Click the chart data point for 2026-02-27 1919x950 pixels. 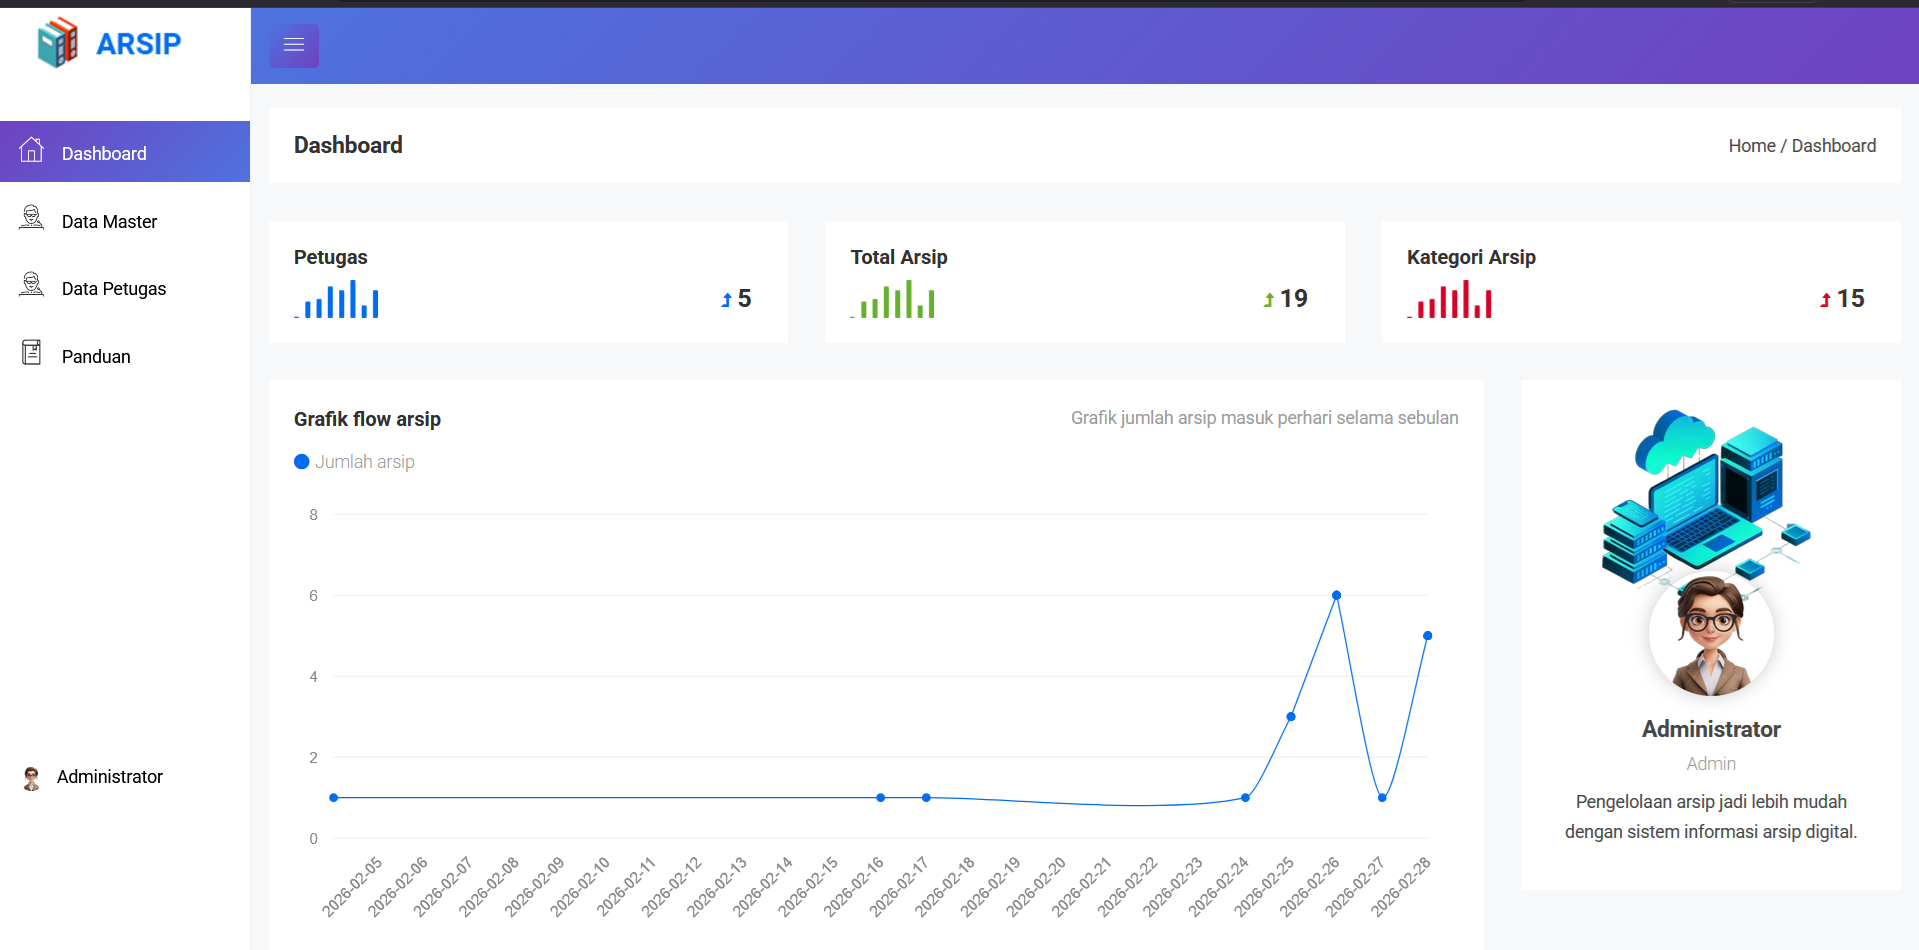point(1382,798)
